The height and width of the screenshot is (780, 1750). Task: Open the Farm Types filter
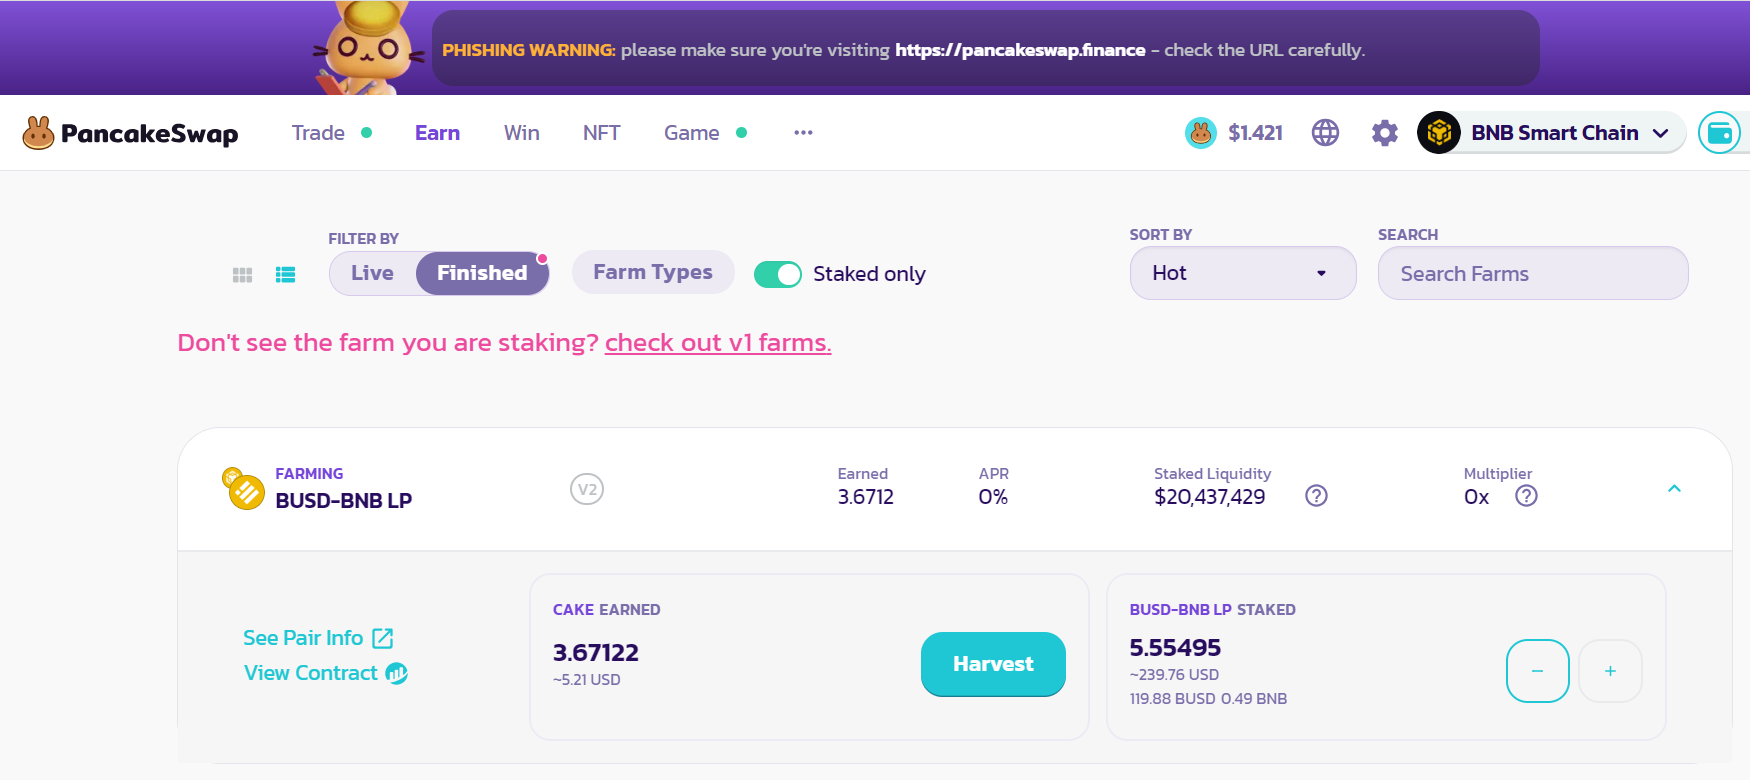(x=653, y=272)
